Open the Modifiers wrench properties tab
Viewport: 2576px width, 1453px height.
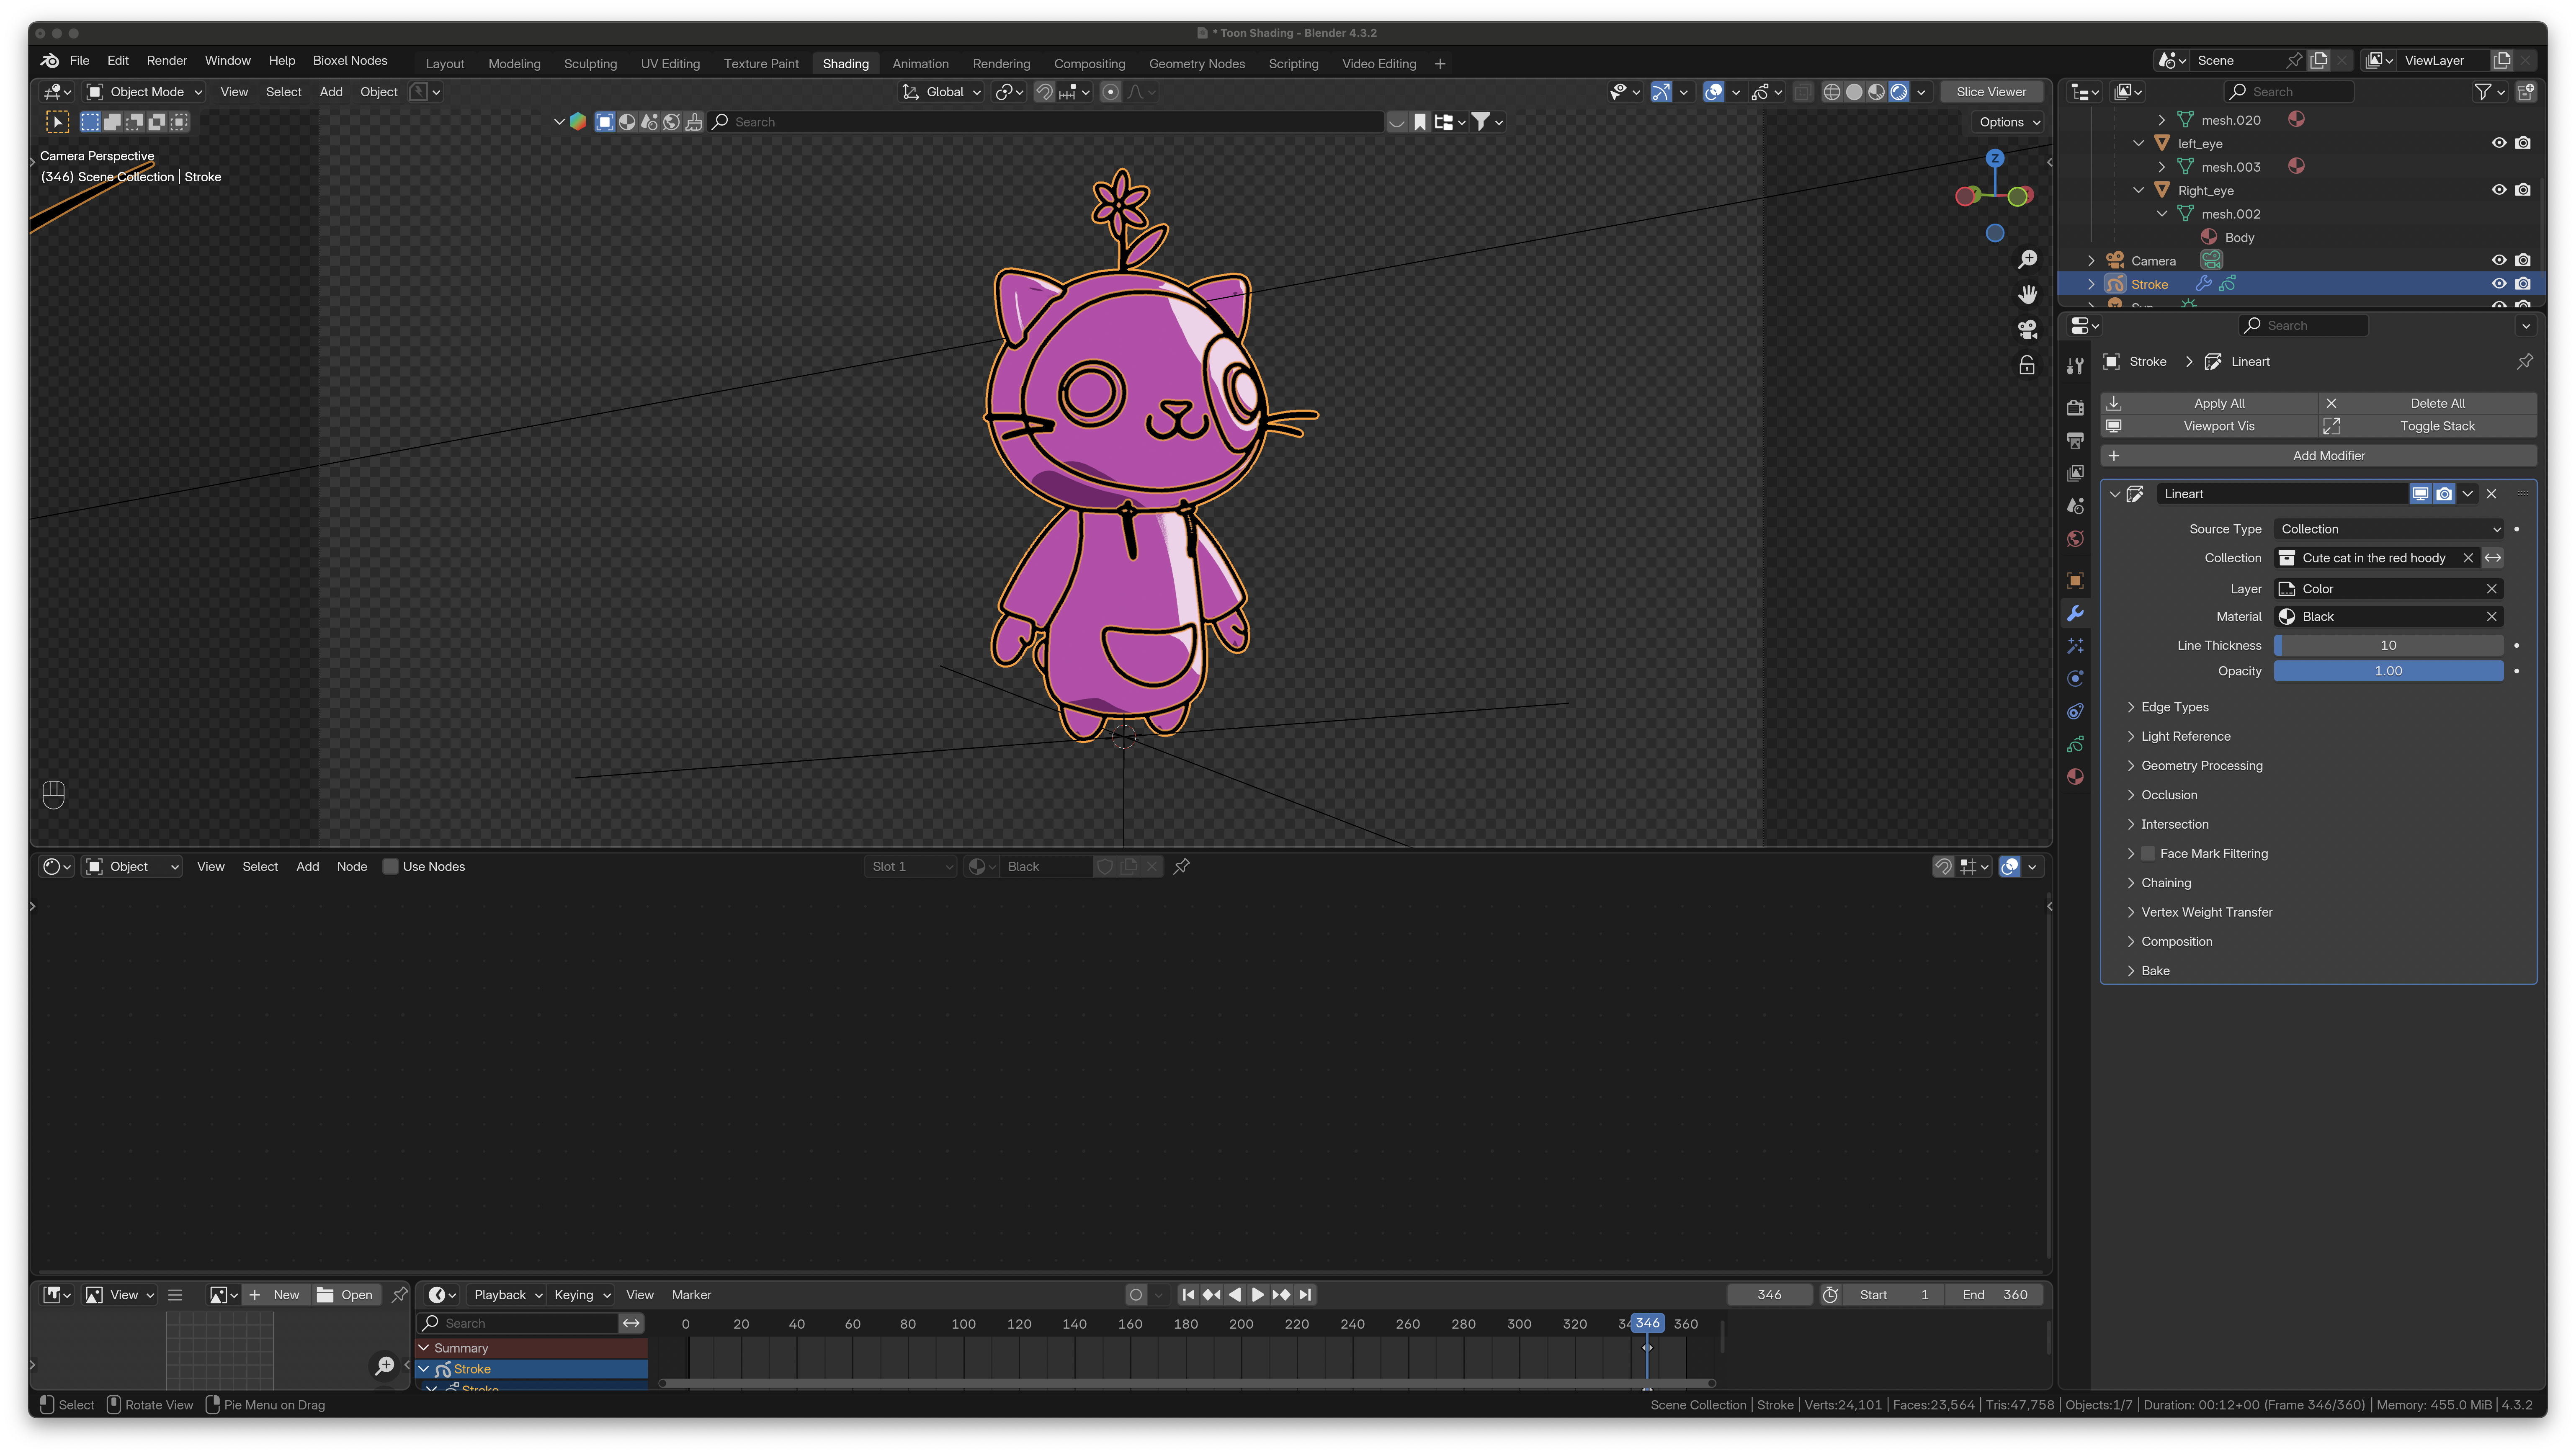[x=2075, y=614]
